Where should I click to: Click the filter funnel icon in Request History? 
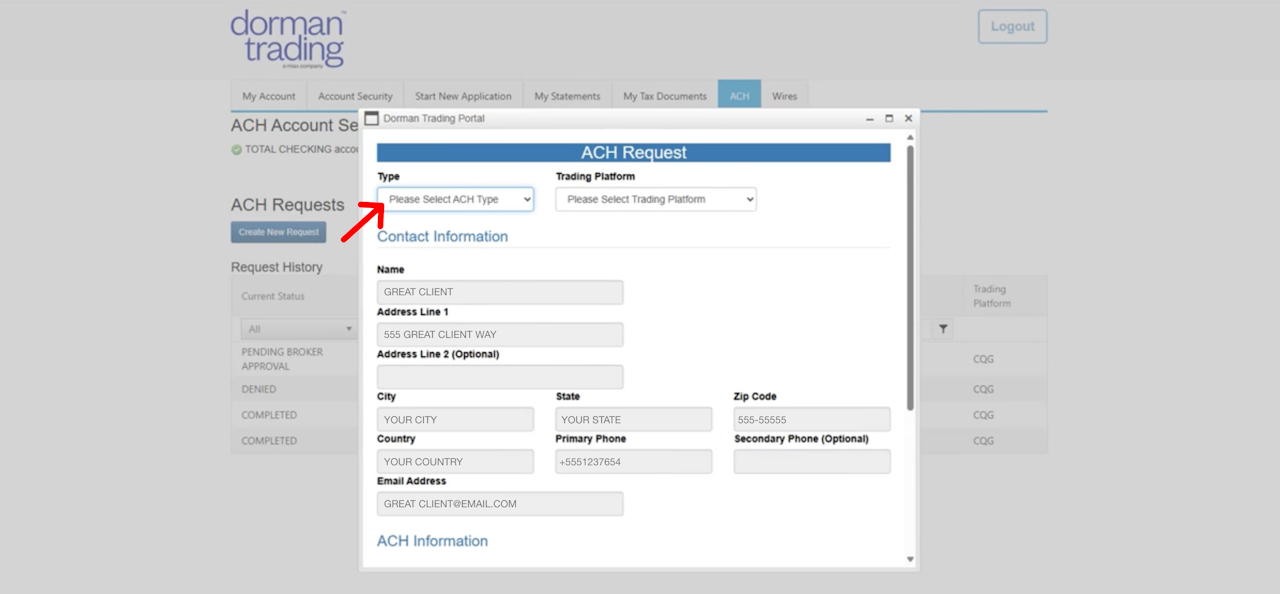[x=943, y=329]
